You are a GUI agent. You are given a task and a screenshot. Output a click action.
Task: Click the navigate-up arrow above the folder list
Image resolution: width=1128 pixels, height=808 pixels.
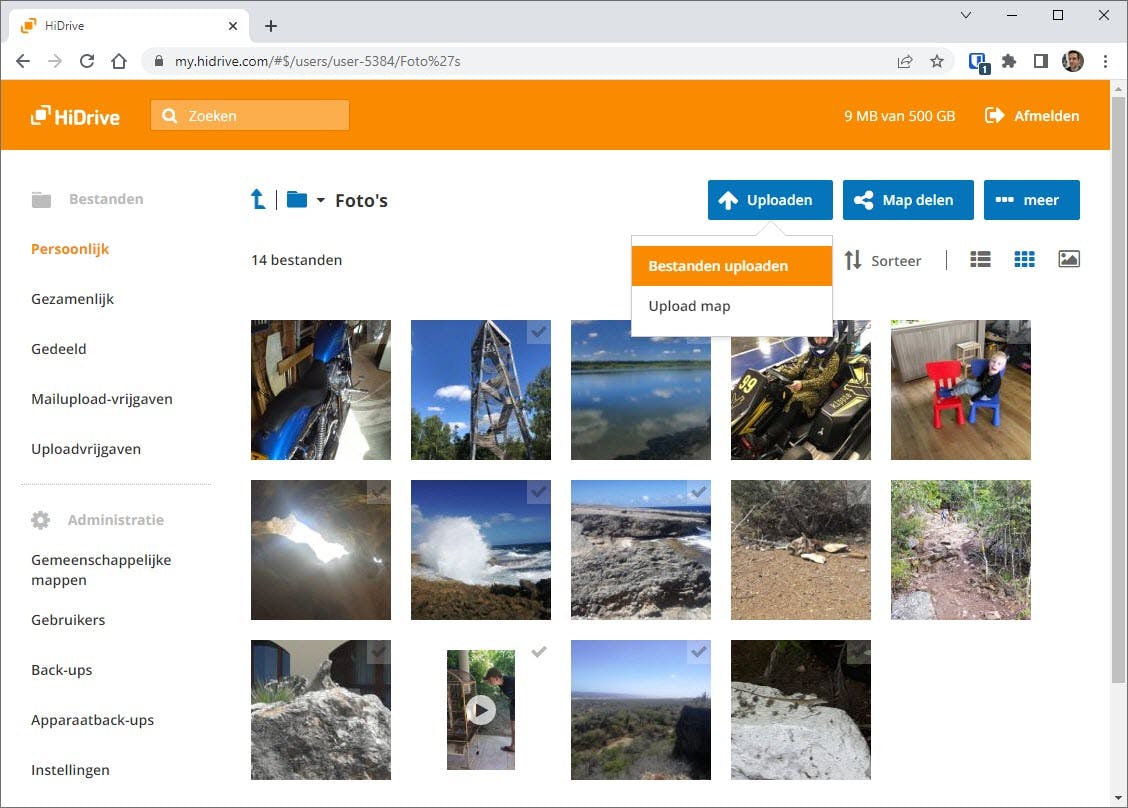[257, 198]
